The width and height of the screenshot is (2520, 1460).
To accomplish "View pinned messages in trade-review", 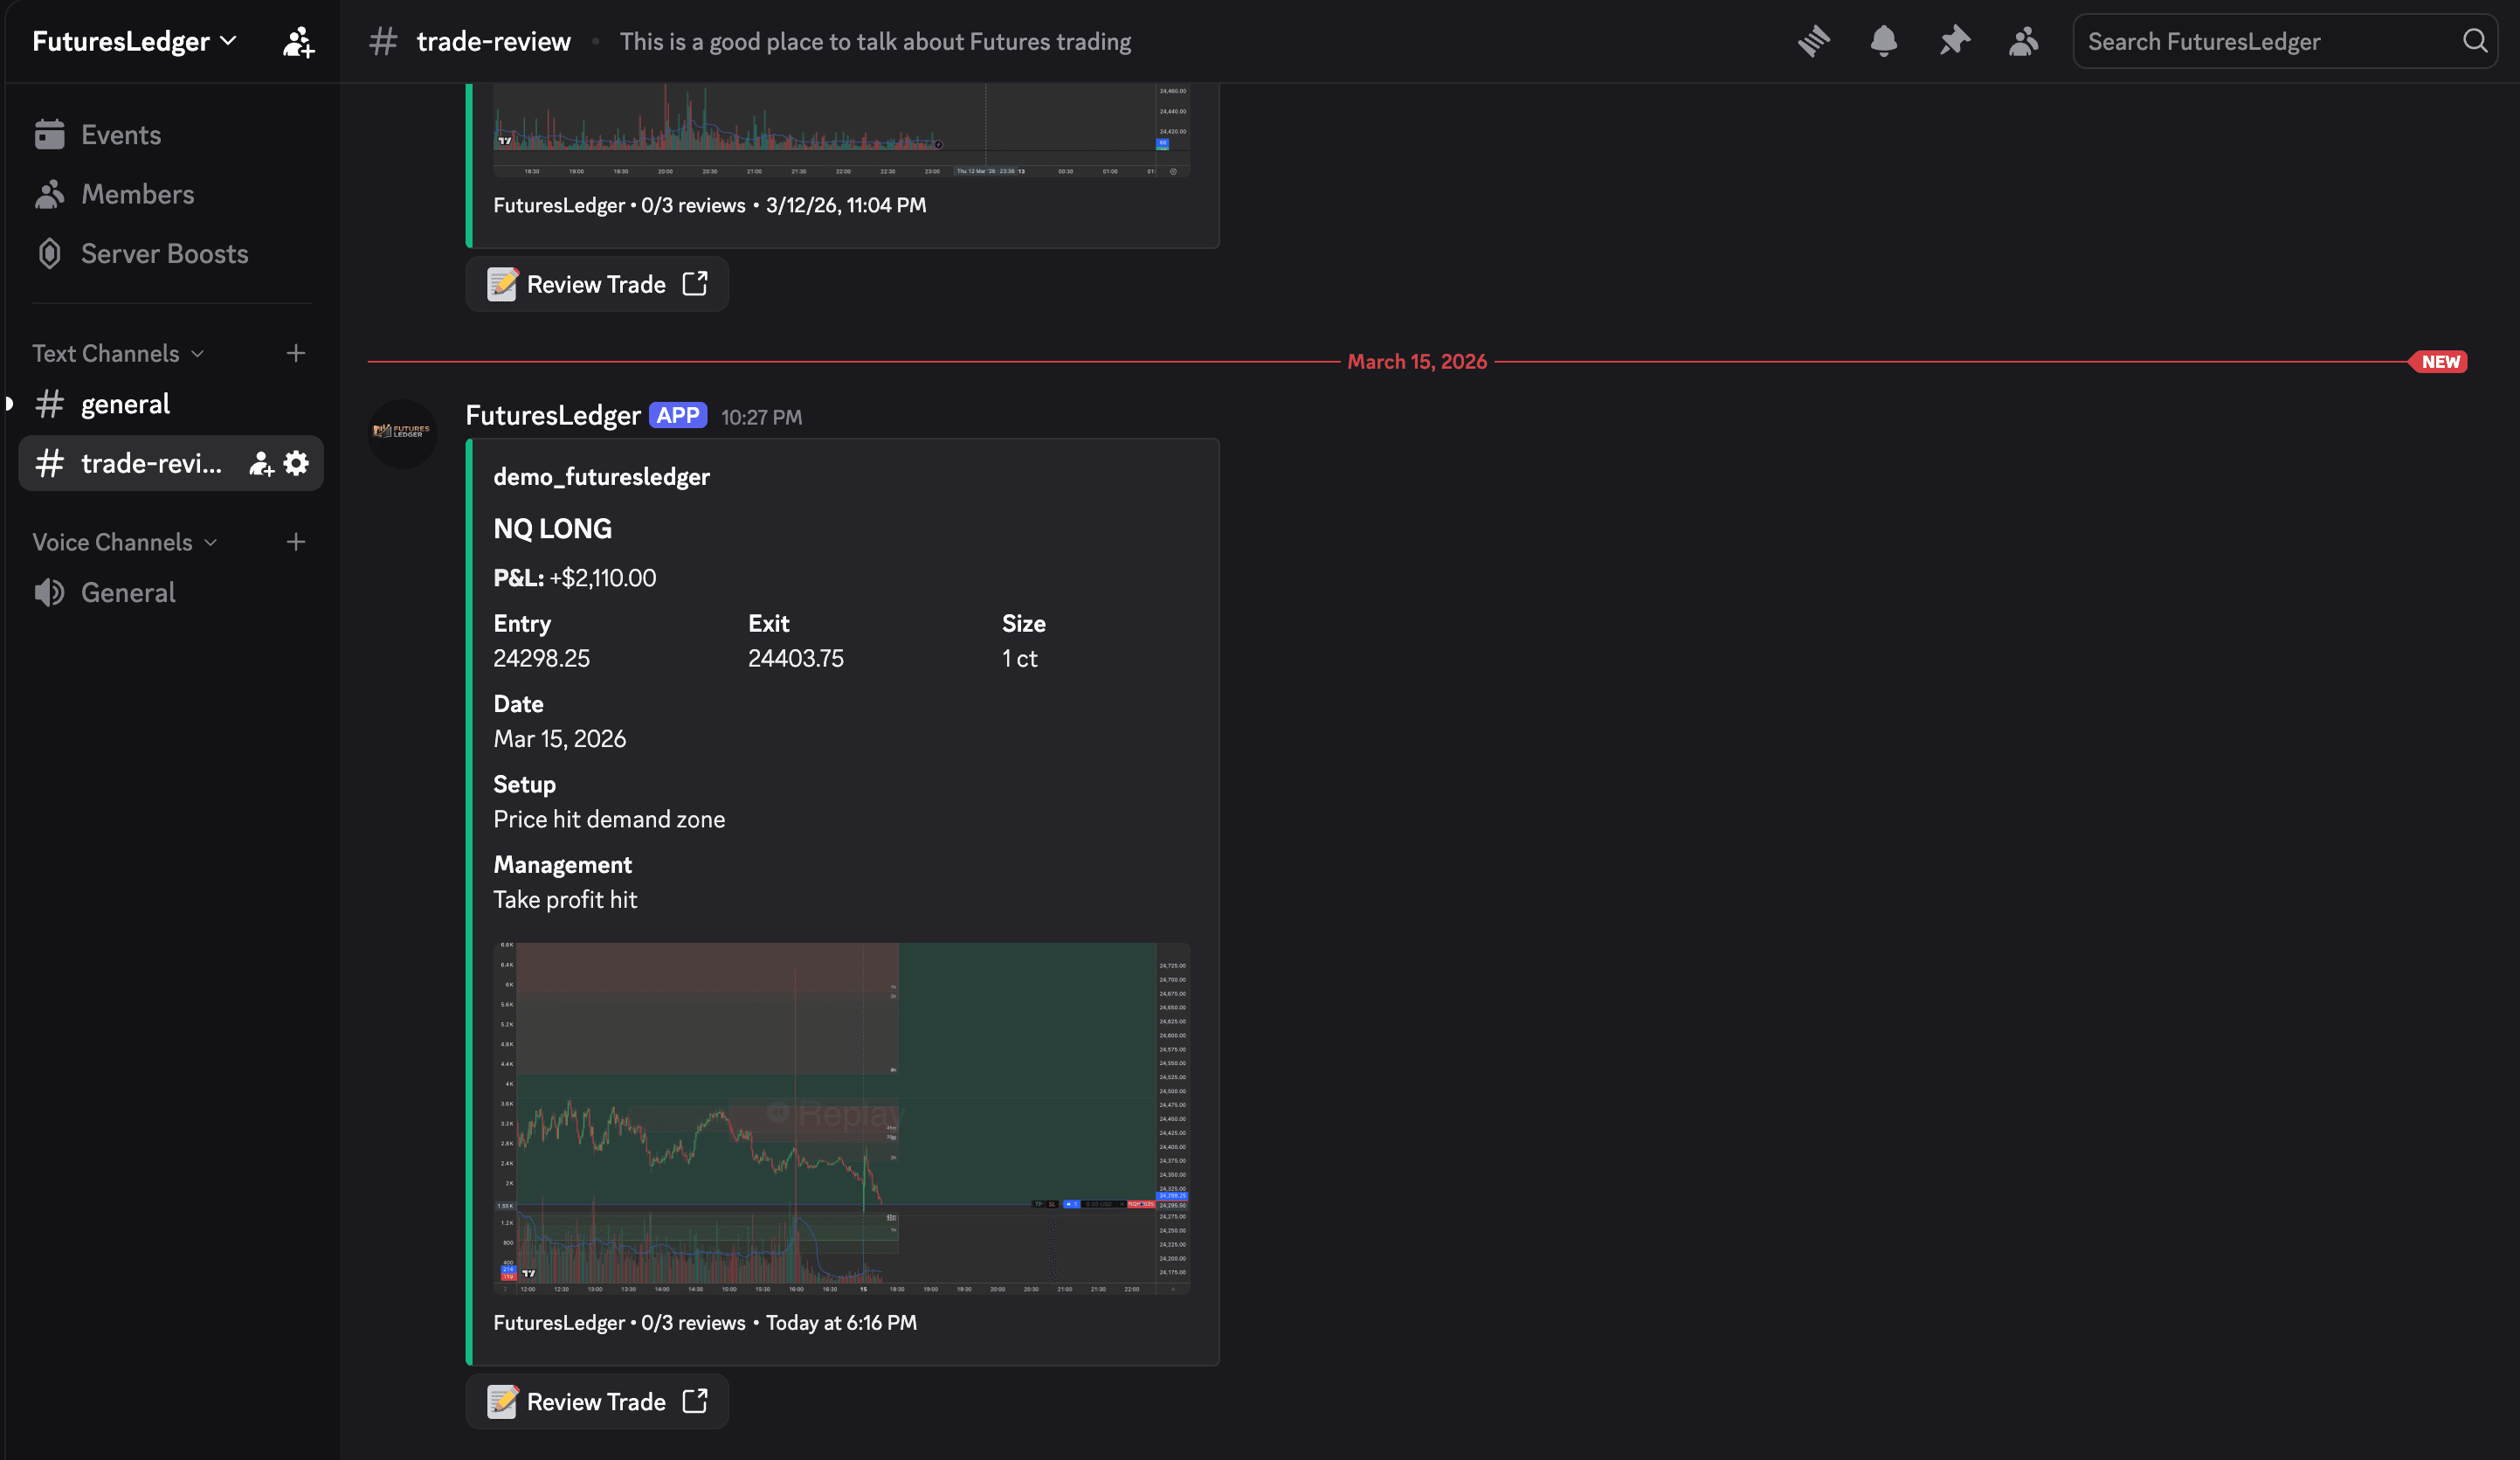I will [1954, 41].
